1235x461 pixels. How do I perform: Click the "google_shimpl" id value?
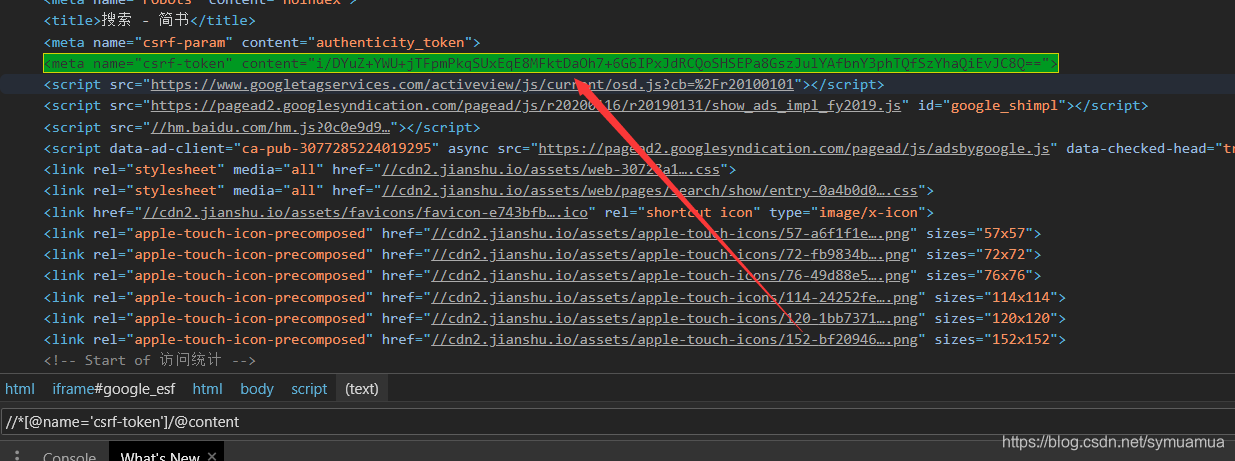click(1003, 105)
